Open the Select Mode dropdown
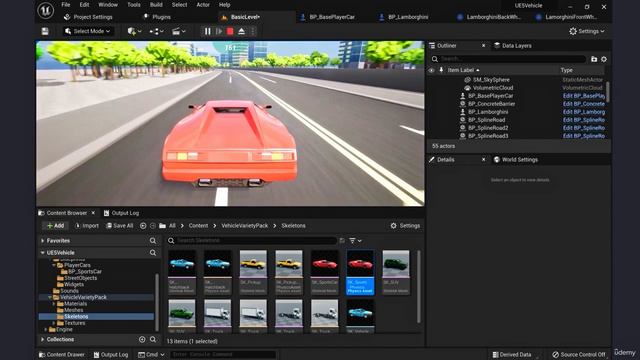 pyautogui.click(x=87, y=31)
